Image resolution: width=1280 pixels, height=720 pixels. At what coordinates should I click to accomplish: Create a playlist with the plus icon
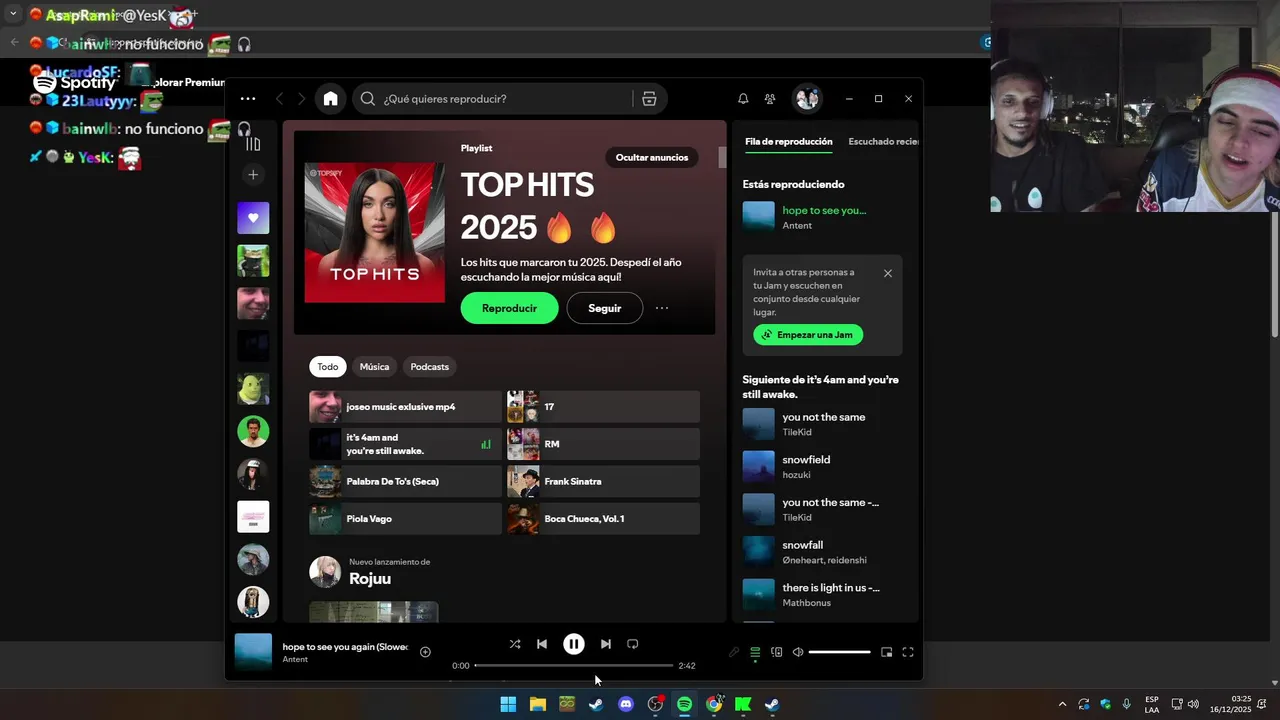click(x=253, y=175)
